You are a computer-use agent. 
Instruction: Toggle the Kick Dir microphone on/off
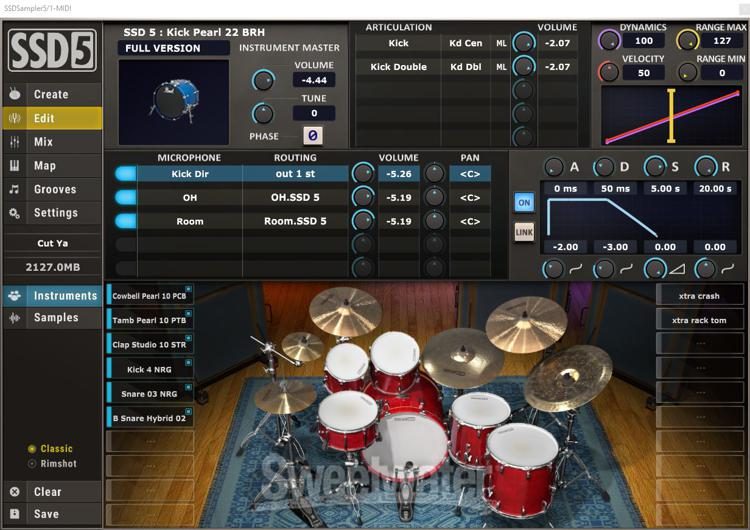tap(126, 174)
